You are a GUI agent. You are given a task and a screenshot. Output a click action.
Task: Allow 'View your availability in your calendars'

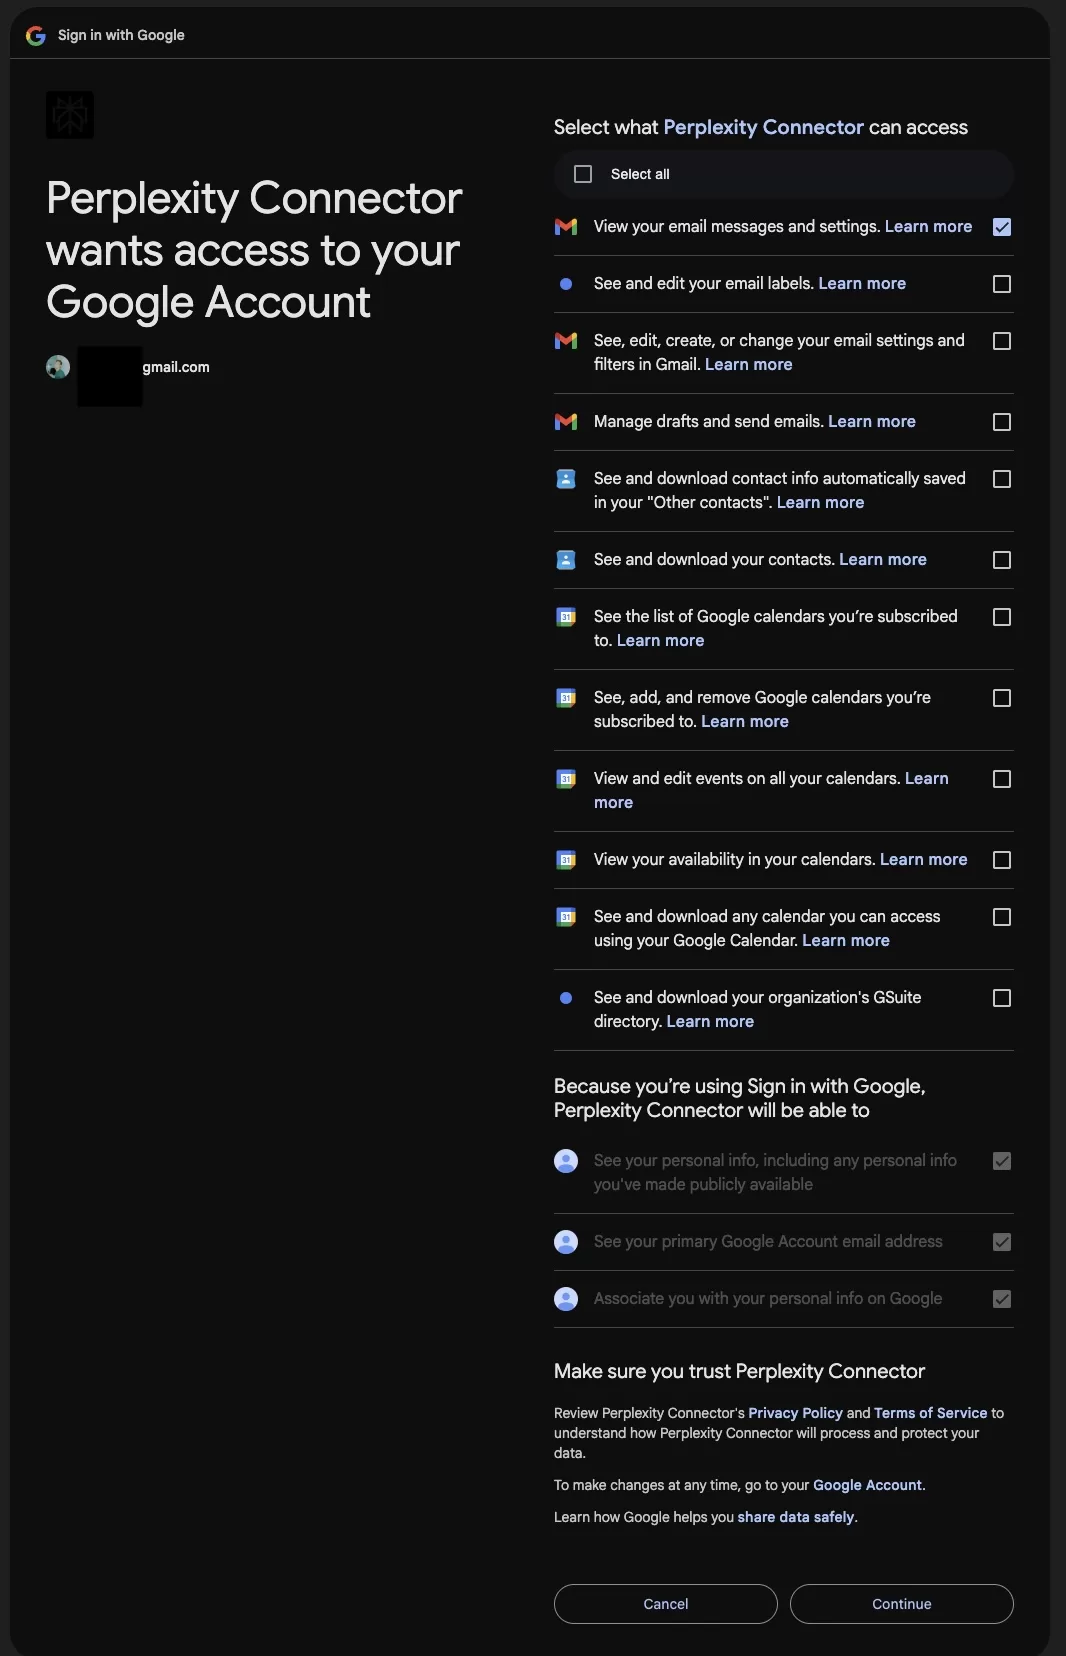(1002, 860)
